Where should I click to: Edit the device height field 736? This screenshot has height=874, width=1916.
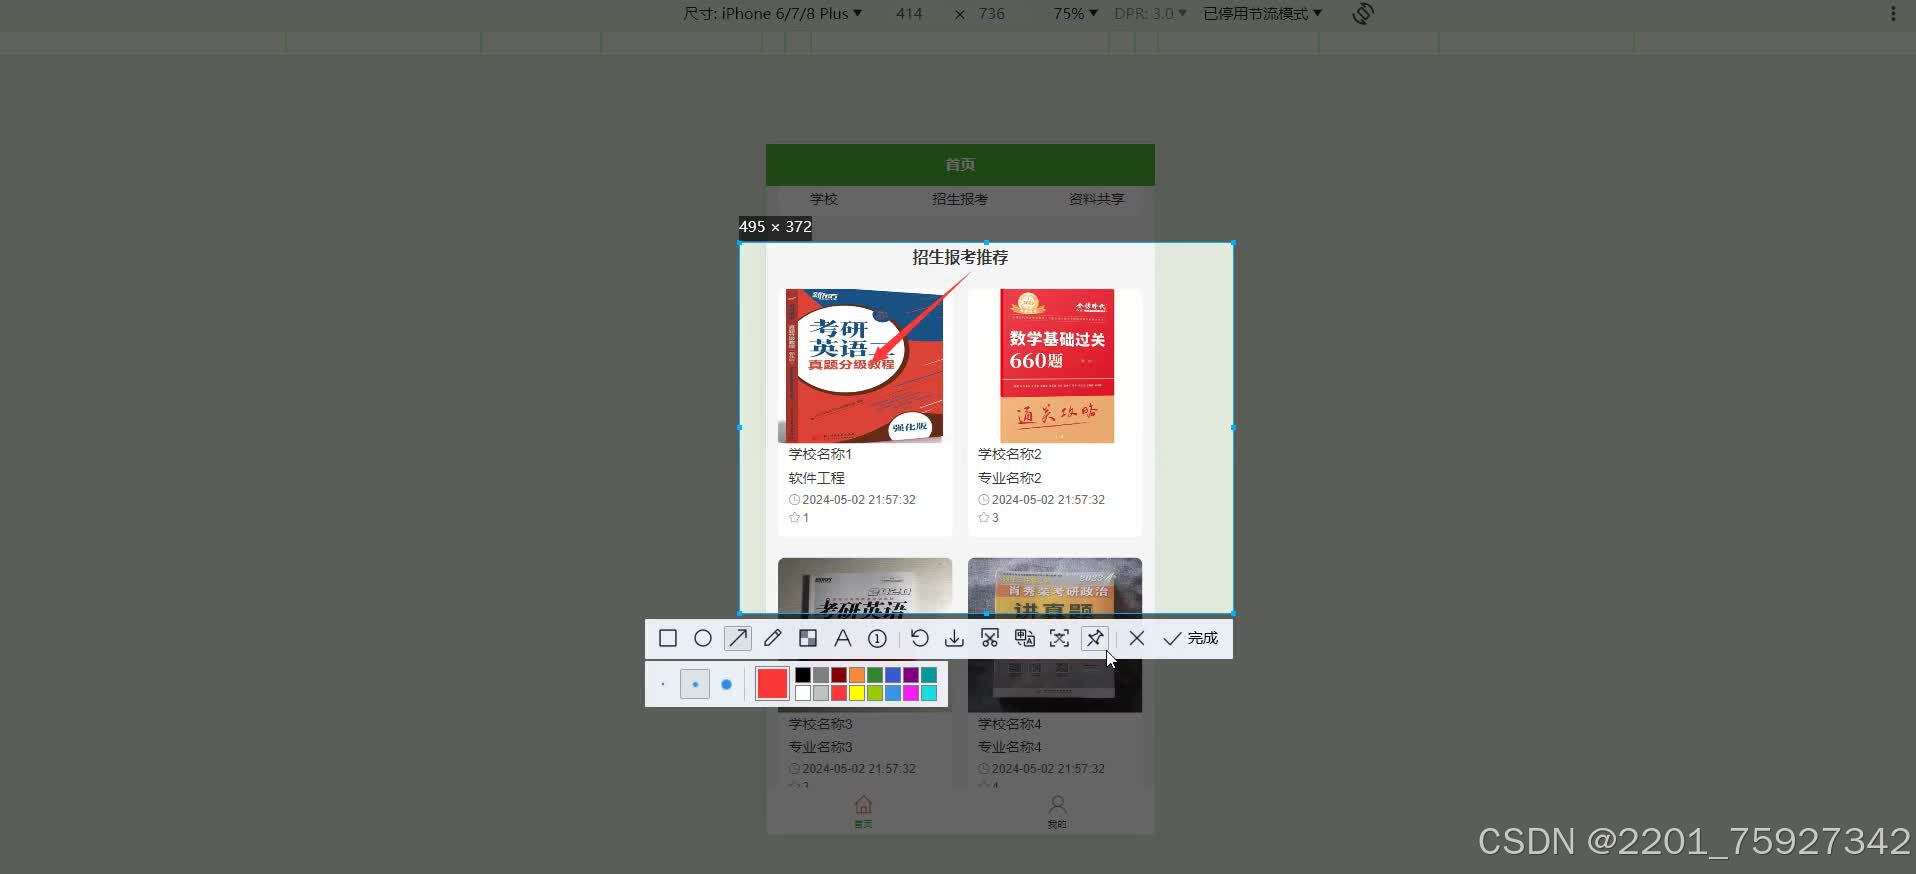point(992,13)
